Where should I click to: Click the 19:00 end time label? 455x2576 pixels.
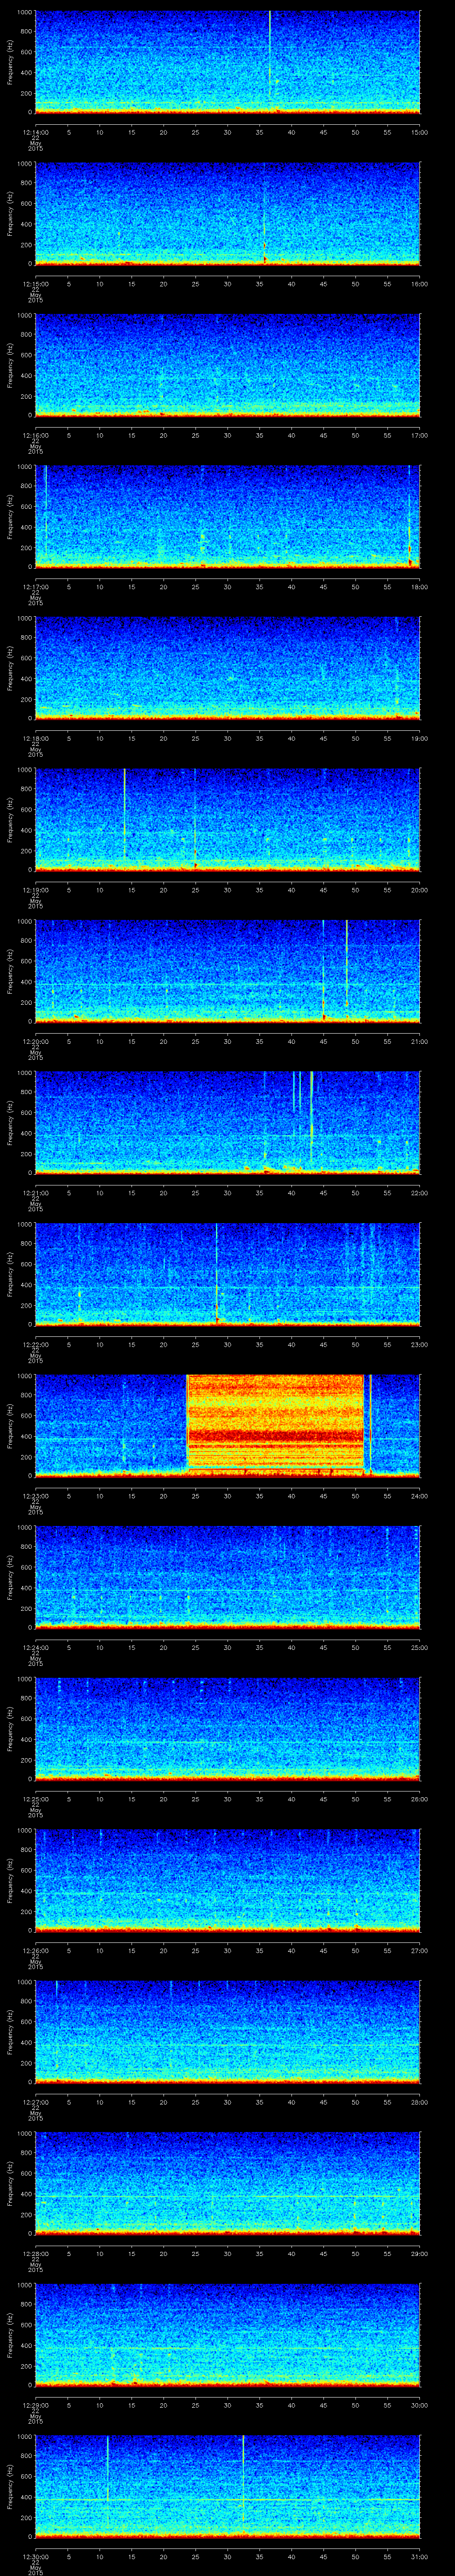(x=419, y=738)
